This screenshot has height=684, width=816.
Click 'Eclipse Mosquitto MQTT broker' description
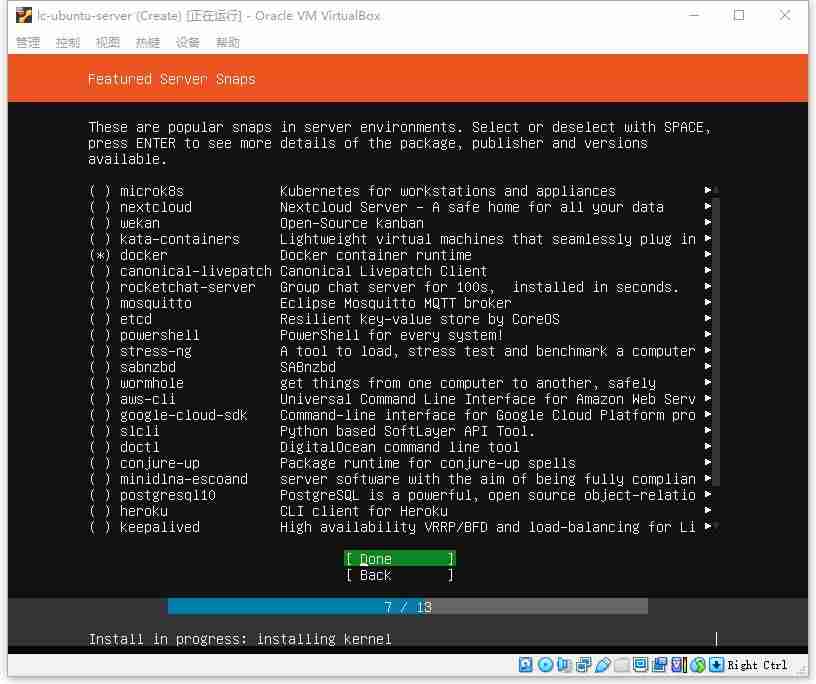[396, 303]
